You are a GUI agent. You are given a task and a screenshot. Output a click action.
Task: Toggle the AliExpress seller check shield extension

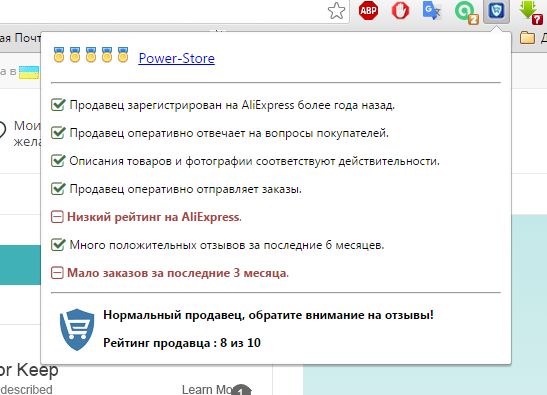(x=496, y=11)
